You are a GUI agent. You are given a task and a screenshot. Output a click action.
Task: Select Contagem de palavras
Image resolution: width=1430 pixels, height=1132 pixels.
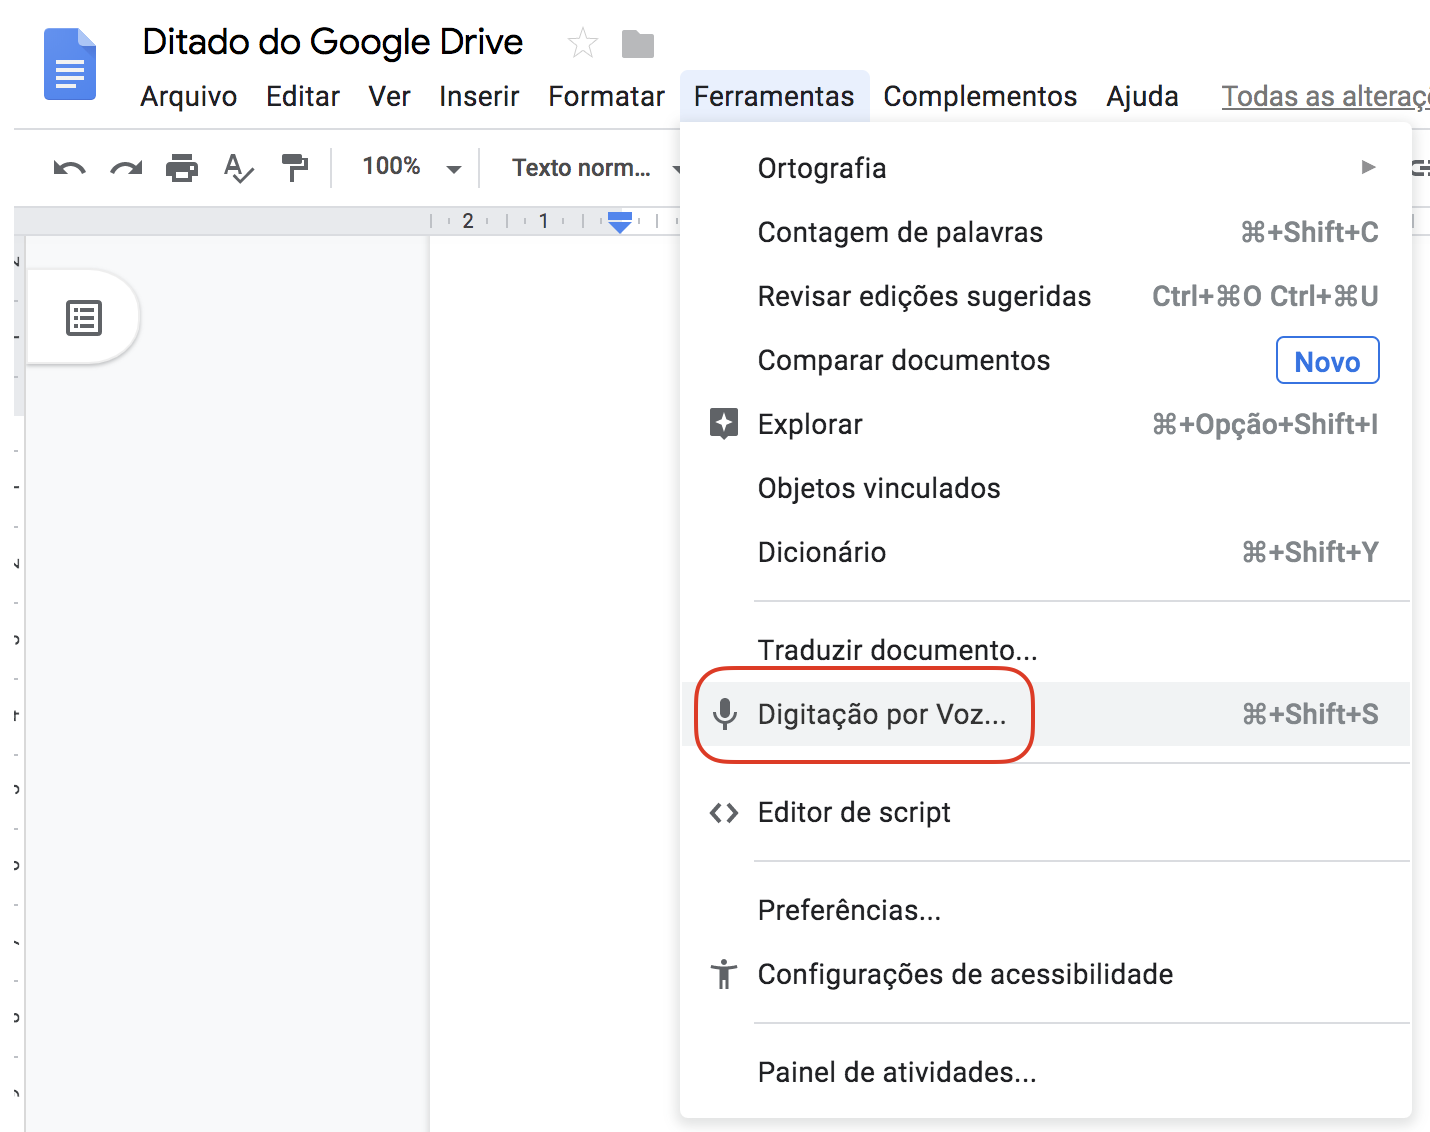tap(1045, 232)
